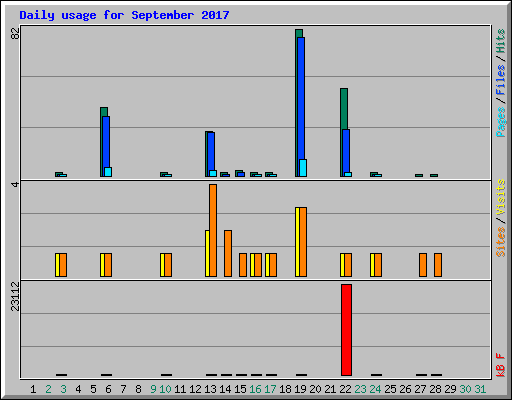512x400 pixels.
Task: Click the 'Files' legend label
Action: (500, 79)
